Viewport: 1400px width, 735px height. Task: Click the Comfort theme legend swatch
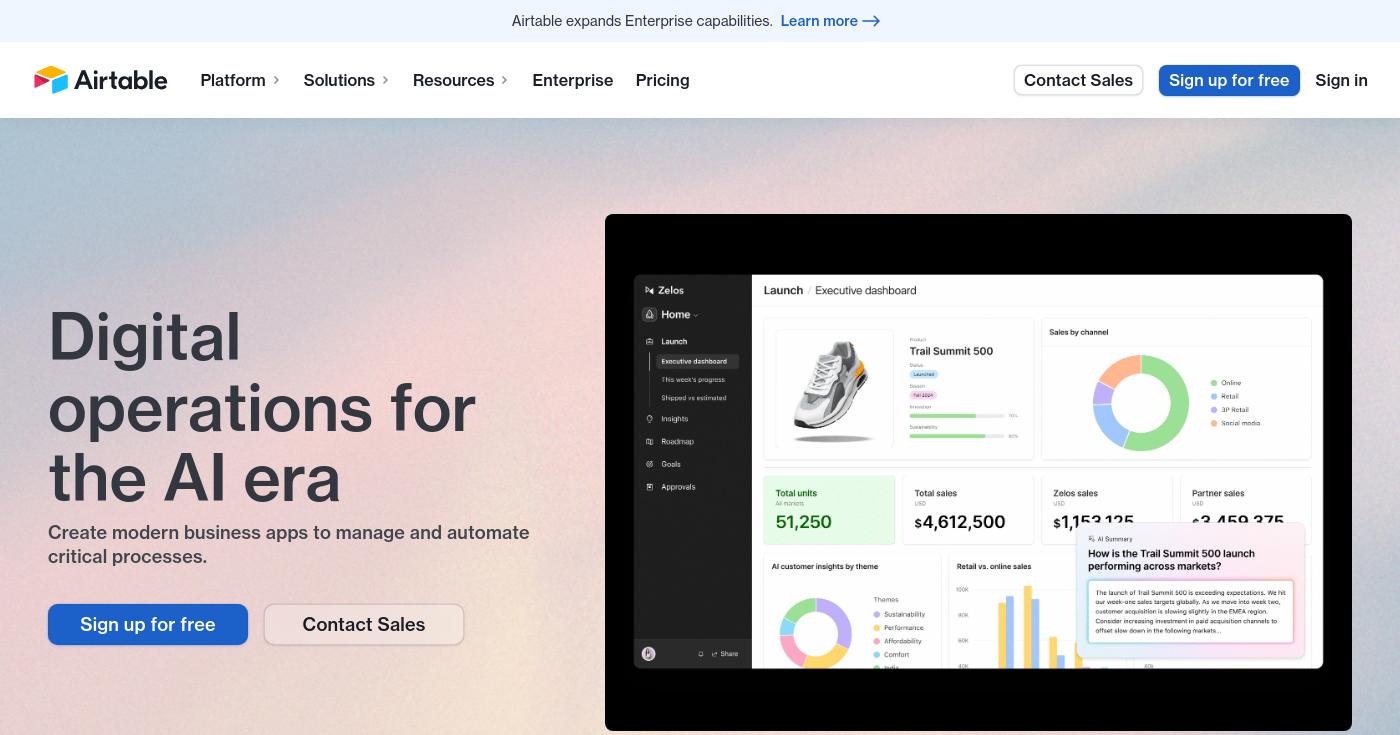(x=877, y=655)
